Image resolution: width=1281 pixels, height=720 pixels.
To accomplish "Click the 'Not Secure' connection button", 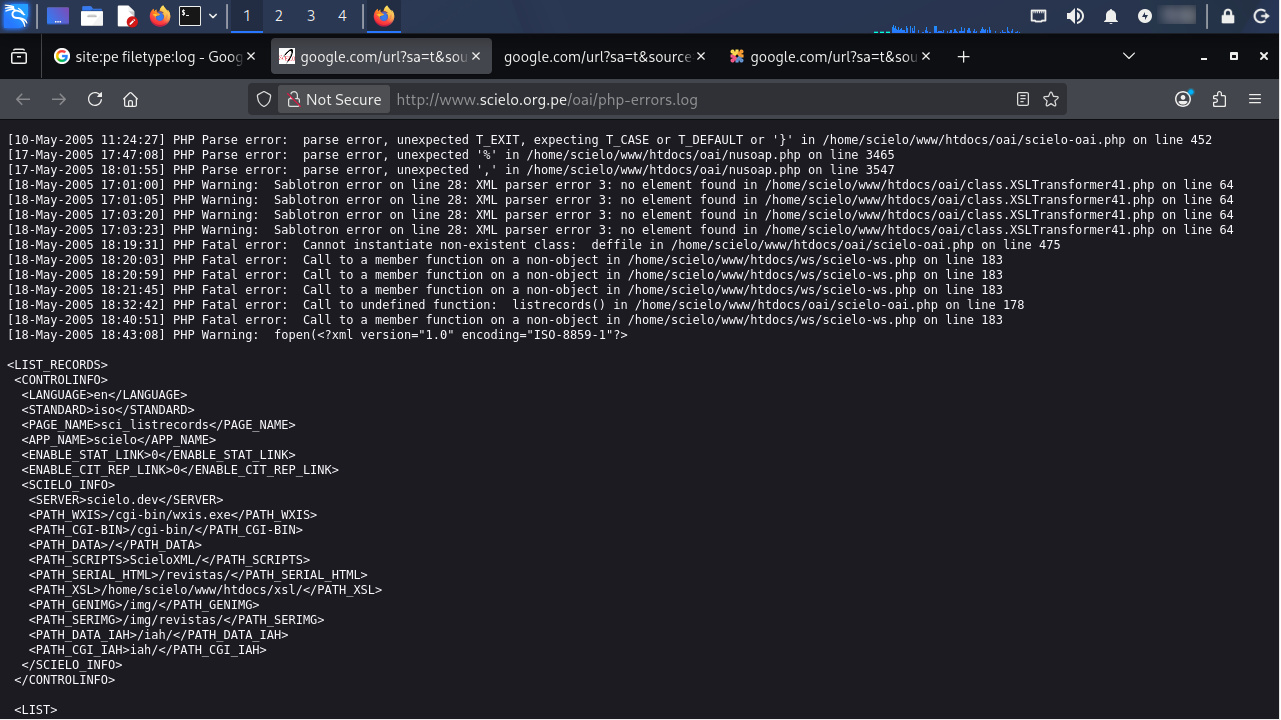I will [334, 99].
